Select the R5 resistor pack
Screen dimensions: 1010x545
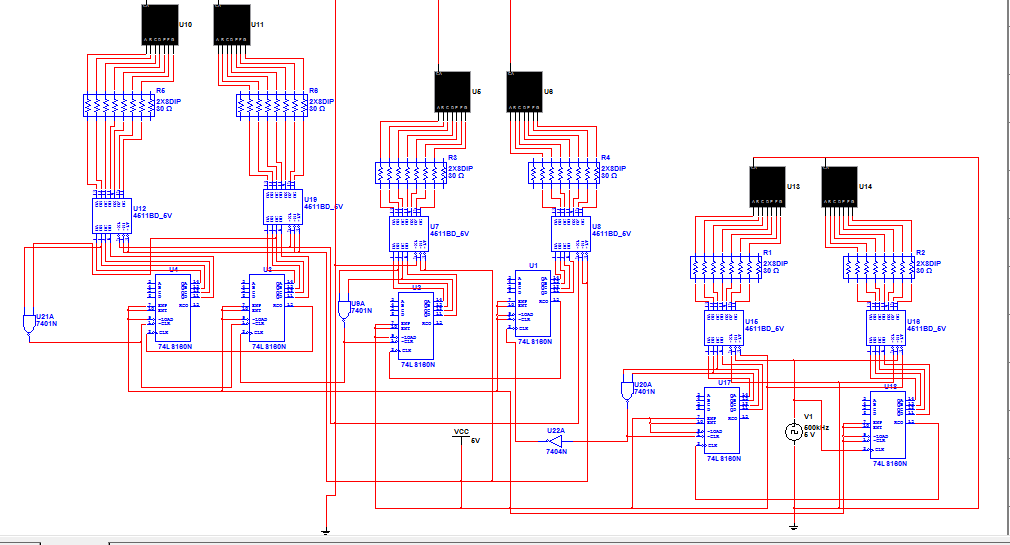click(x=119, y=106)
